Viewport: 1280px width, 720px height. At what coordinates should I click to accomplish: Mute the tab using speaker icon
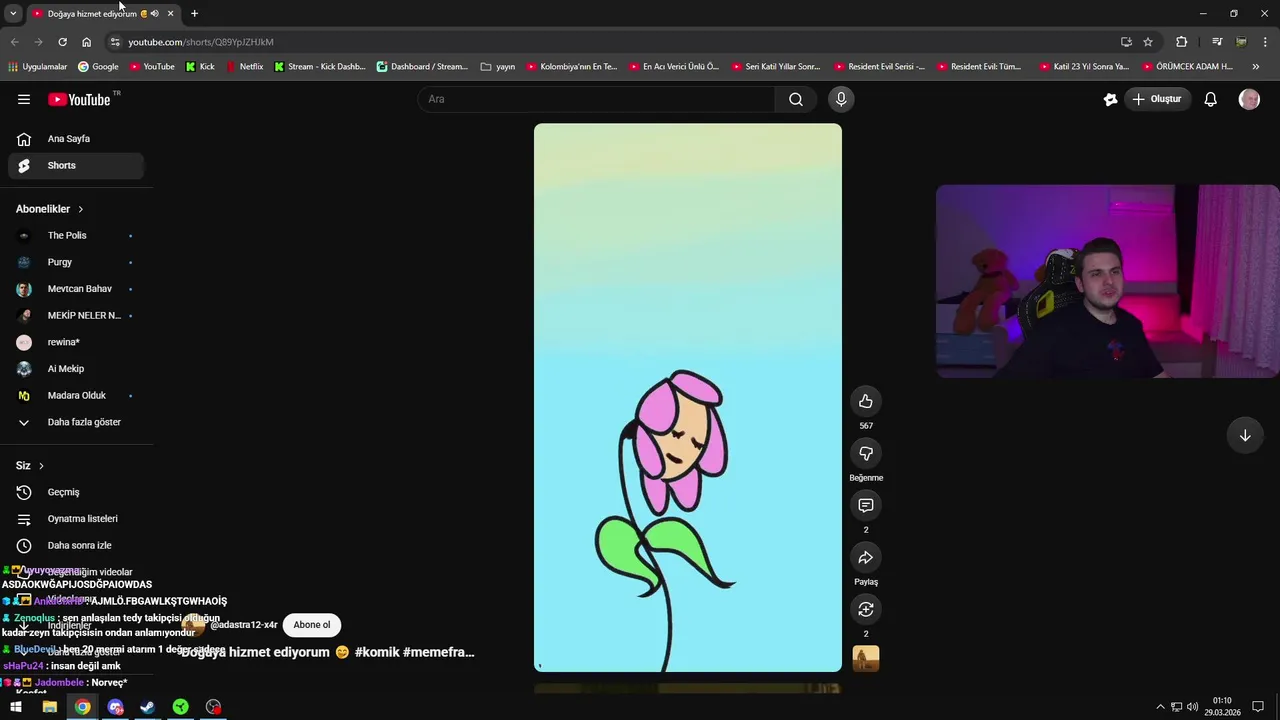point(154,14)
